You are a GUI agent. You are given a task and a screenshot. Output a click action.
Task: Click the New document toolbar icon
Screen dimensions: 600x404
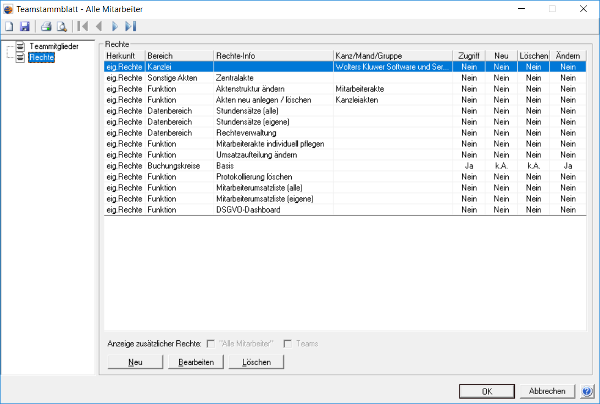pos(9,26)
